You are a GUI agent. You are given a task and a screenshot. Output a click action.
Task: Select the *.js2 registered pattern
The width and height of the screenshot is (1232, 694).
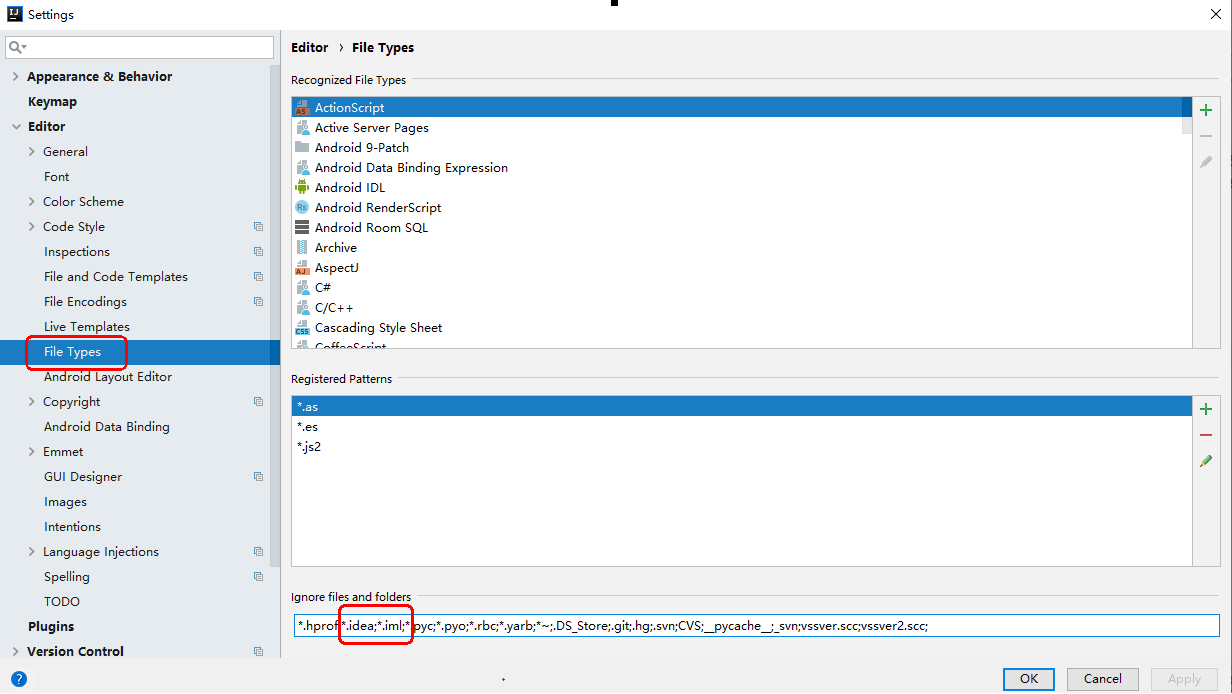[742, 447]
